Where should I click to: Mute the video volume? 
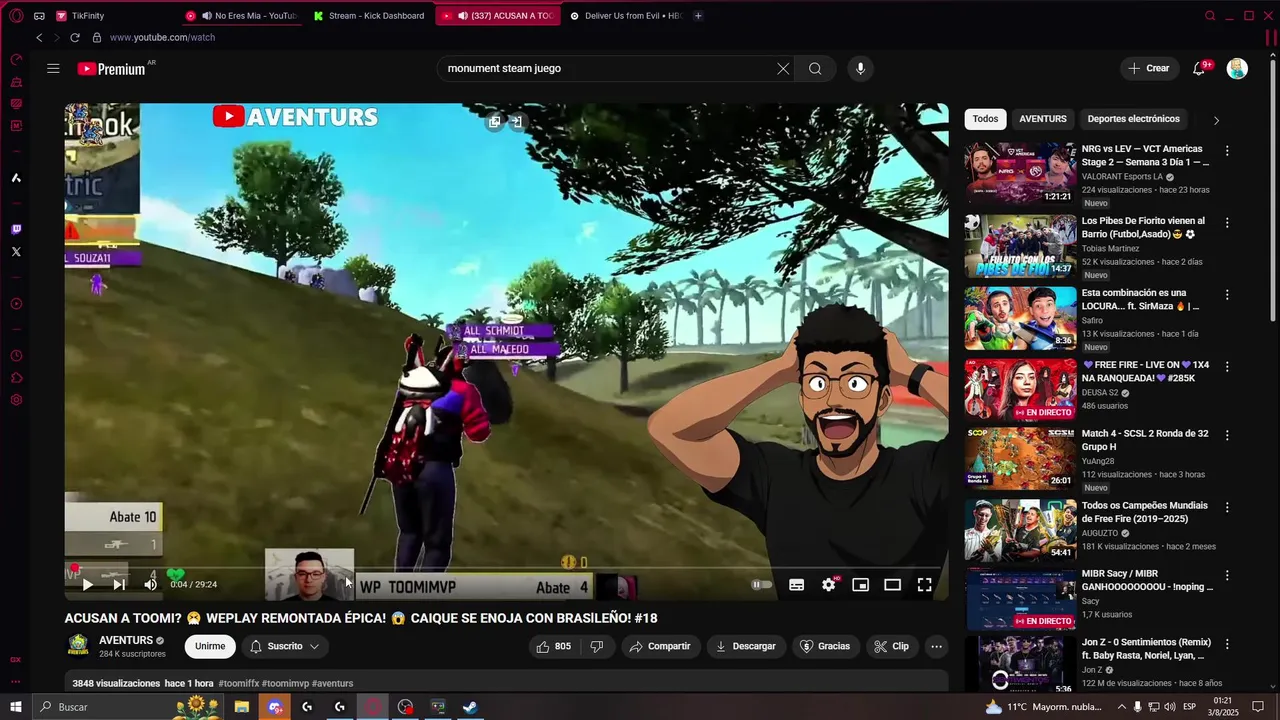[150, 585]
